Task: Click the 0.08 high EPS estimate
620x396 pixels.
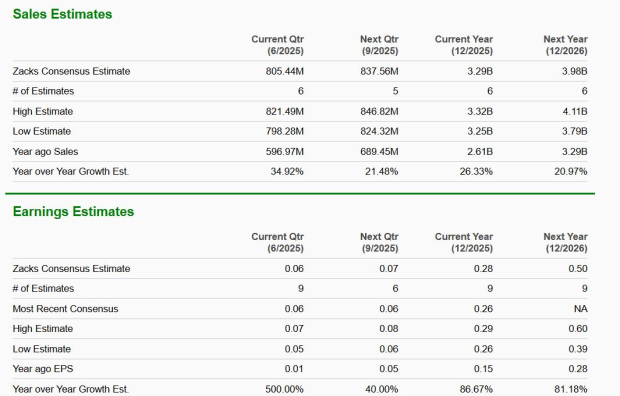Action: pyautogui.click(x=389, y=329)
